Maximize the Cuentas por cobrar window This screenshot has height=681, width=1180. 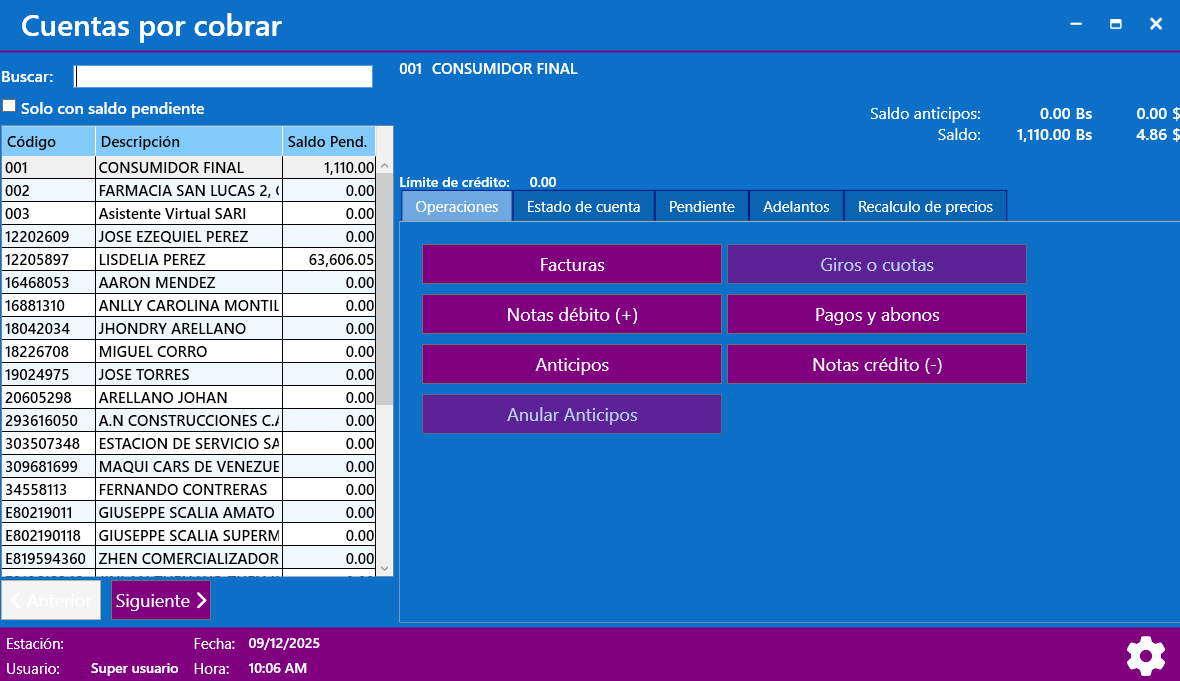[1115, 24]
